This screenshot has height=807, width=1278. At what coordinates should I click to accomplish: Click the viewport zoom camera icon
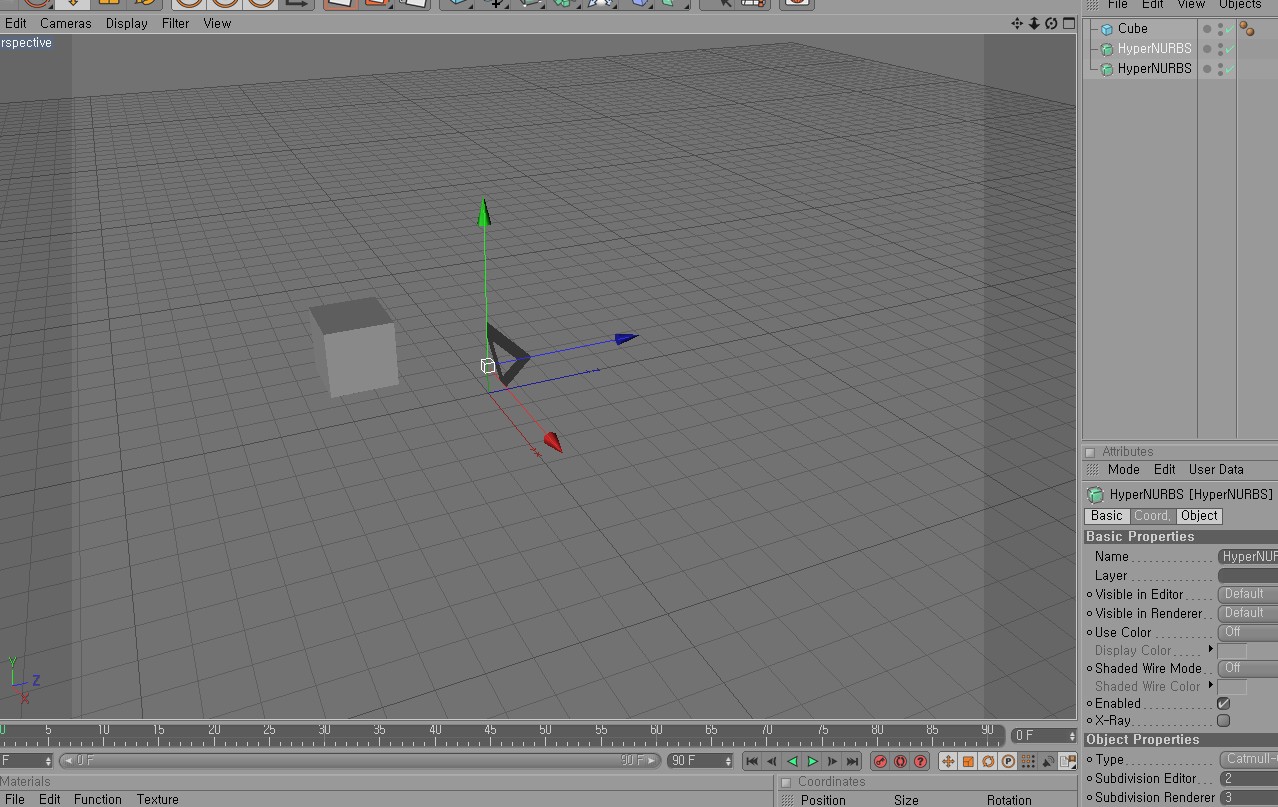(x=1034, y=23)
